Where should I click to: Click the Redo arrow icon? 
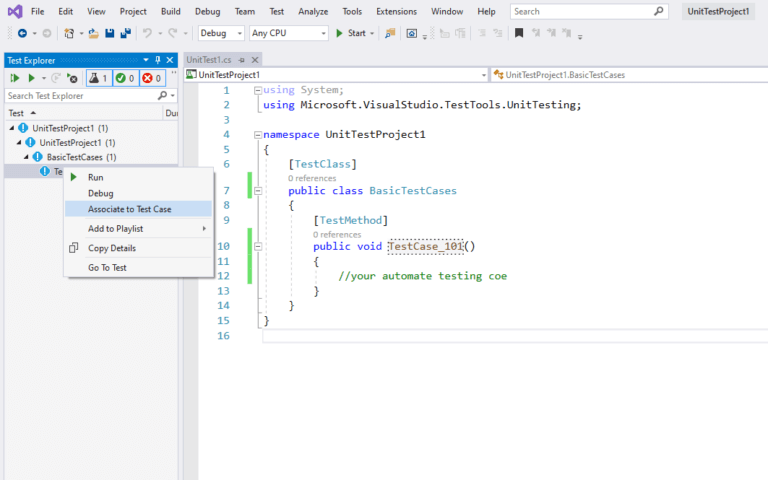pos(172,33)
